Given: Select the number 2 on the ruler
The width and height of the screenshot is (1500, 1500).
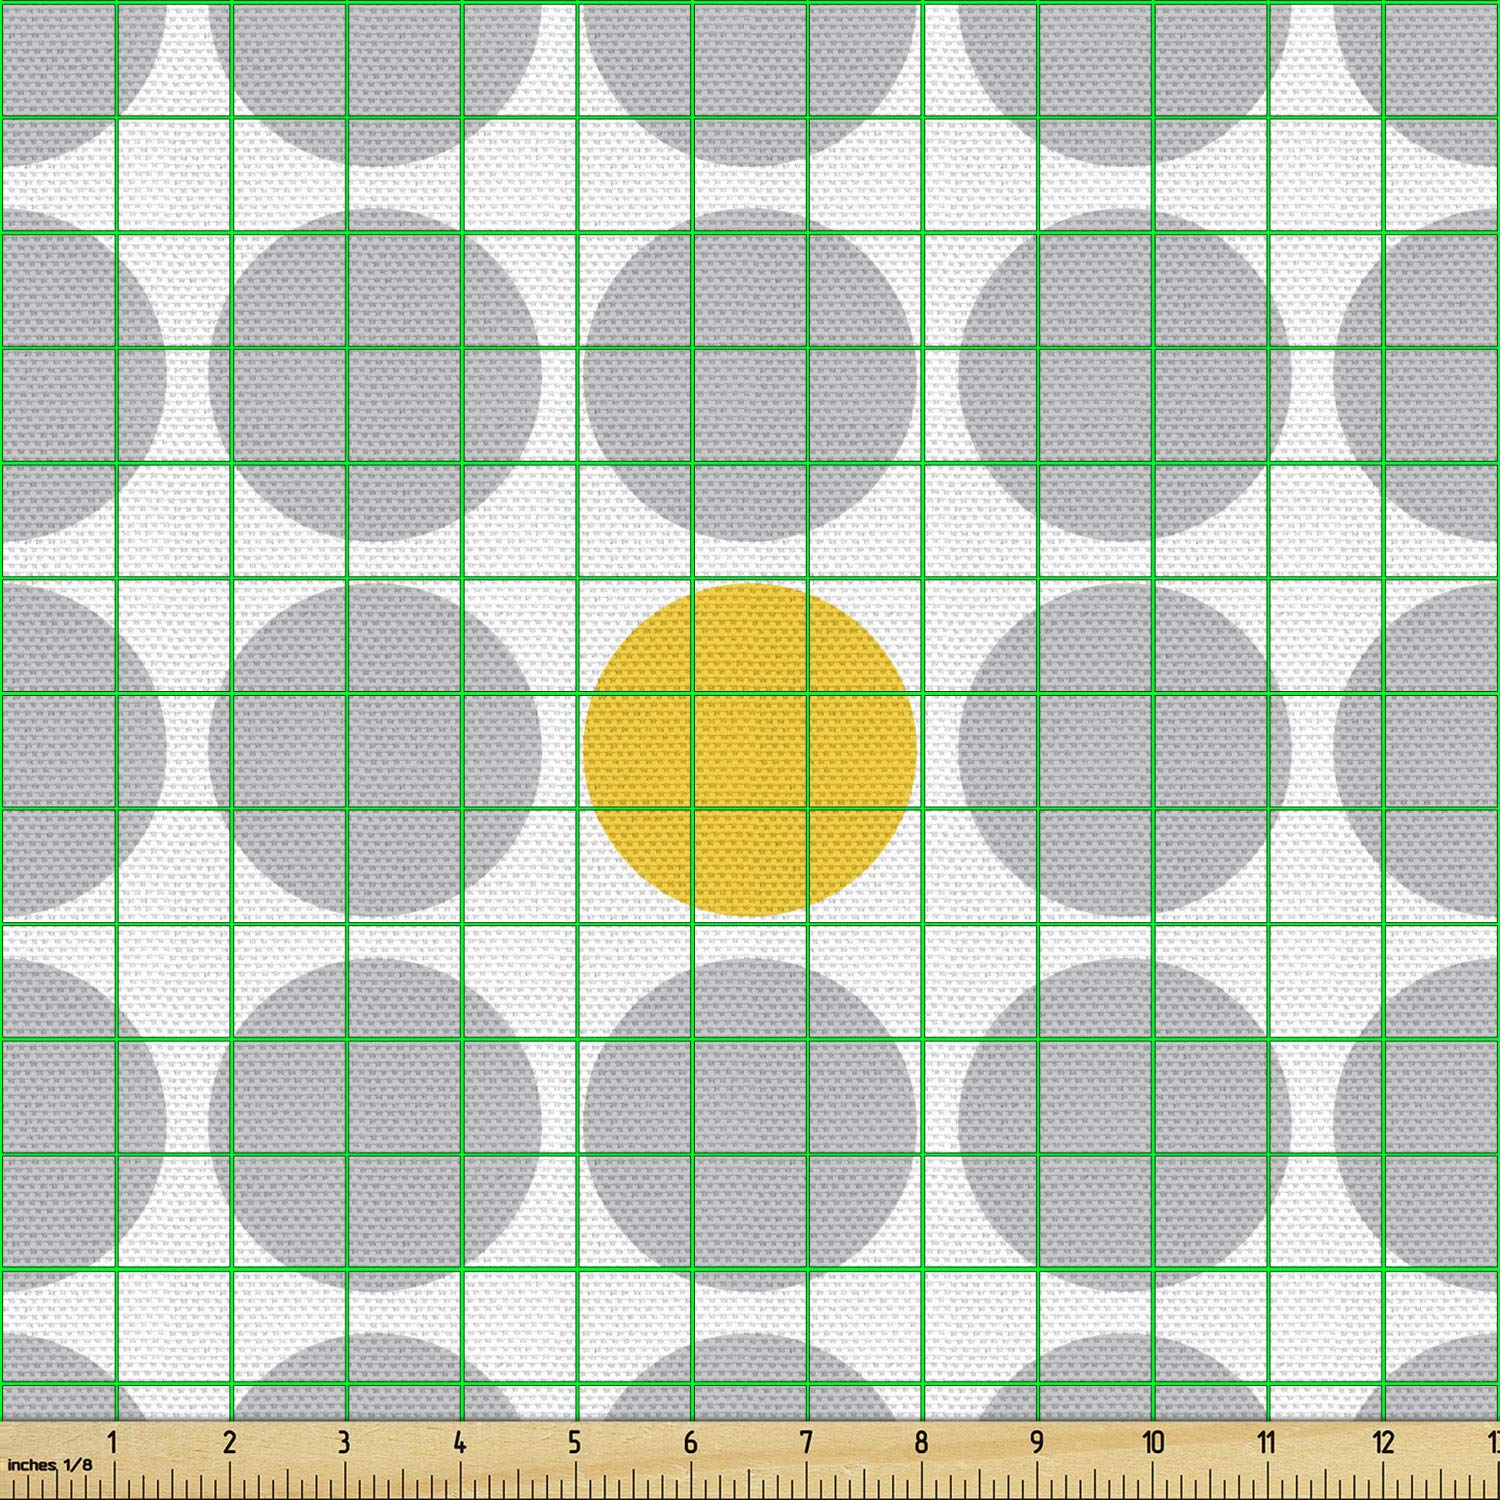Looking at the screenshot, I should 229,1443.
